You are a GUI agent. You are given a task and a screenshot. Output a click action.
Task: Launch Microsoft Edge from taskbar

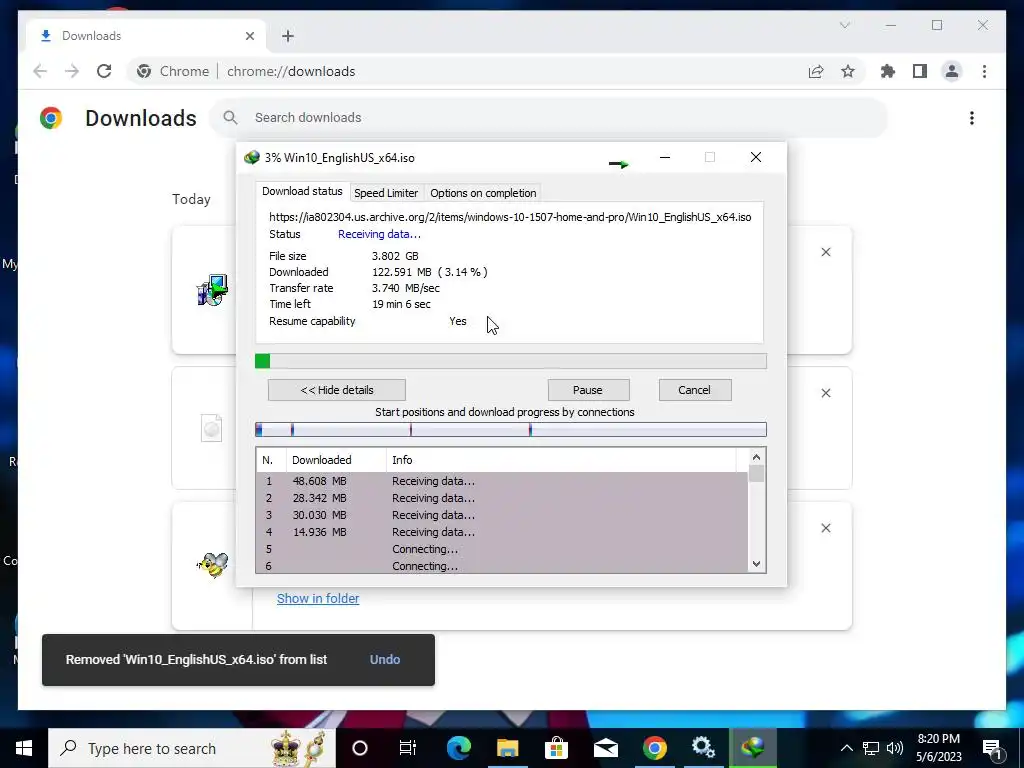click(458, 748)
